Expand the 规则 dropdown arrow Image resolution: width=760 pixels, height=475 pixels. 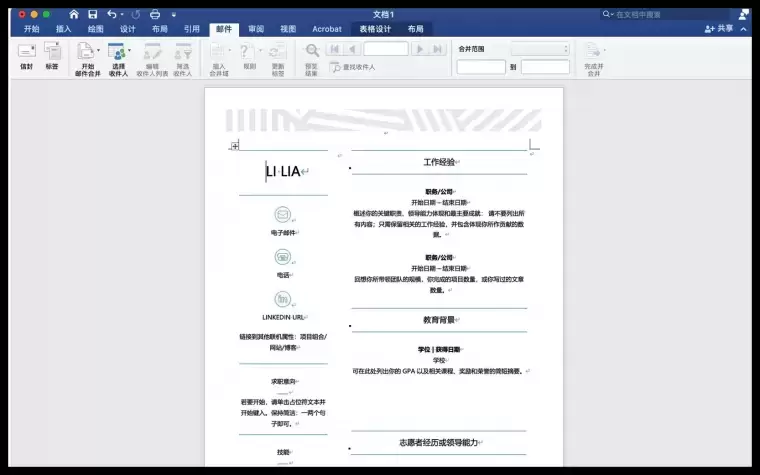[x=260, y=50]
